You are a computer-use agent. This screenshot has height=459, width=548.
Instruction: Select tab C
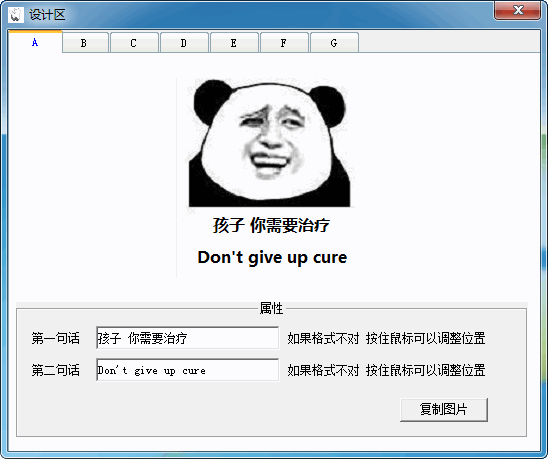click(x=134, y=43)
